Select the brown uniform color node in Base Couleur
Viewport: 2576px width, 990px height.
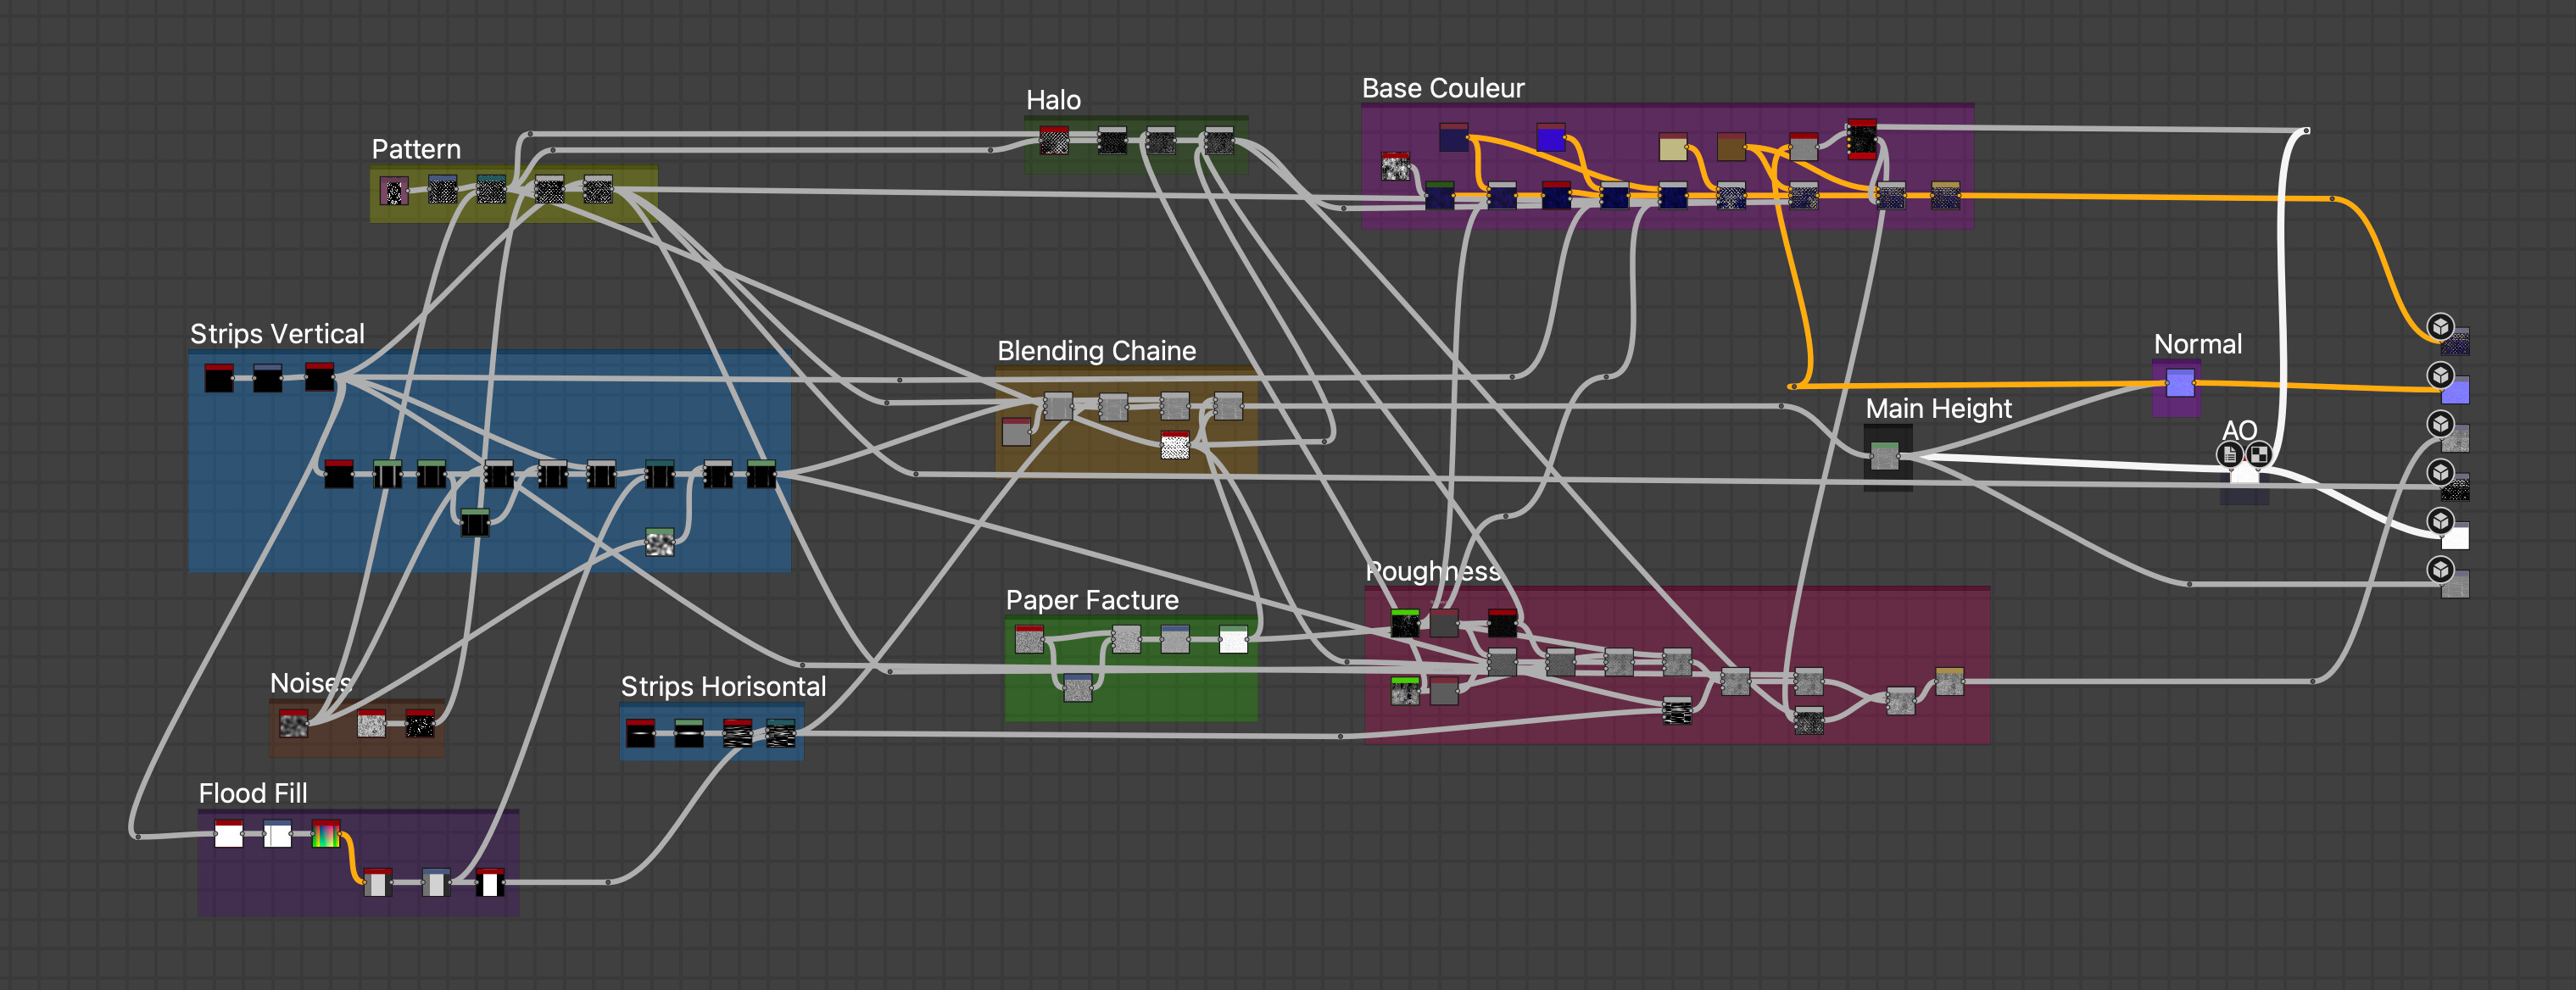pos(1731,147)
